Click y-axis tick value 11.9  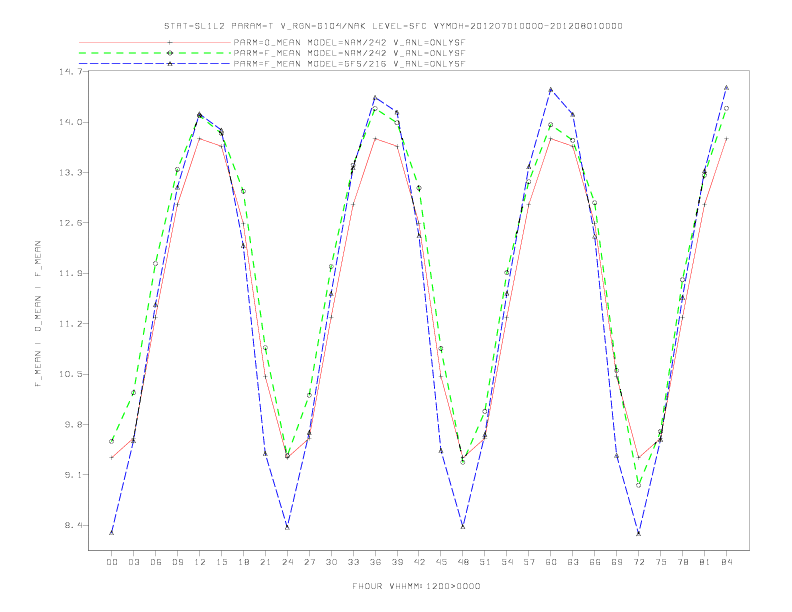tap(70, 273)
